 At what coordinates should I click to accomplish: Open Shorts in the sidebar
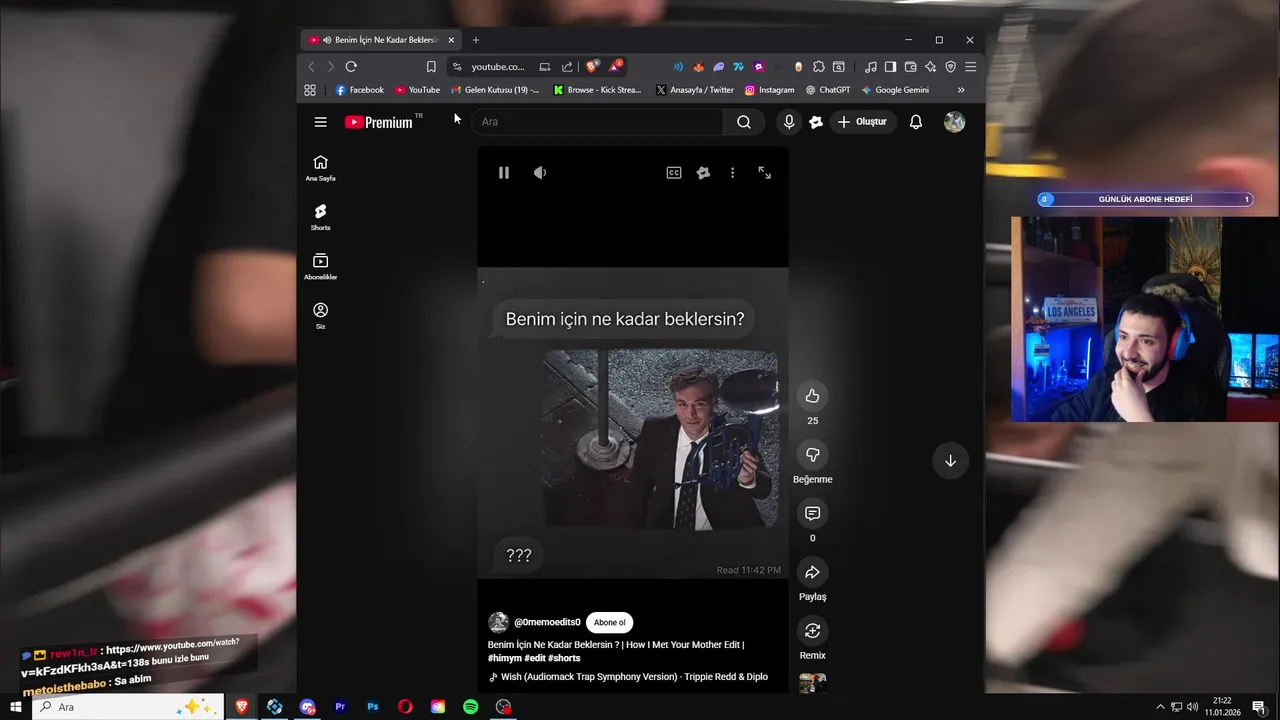pyautogui.click(x=320, y=217)
